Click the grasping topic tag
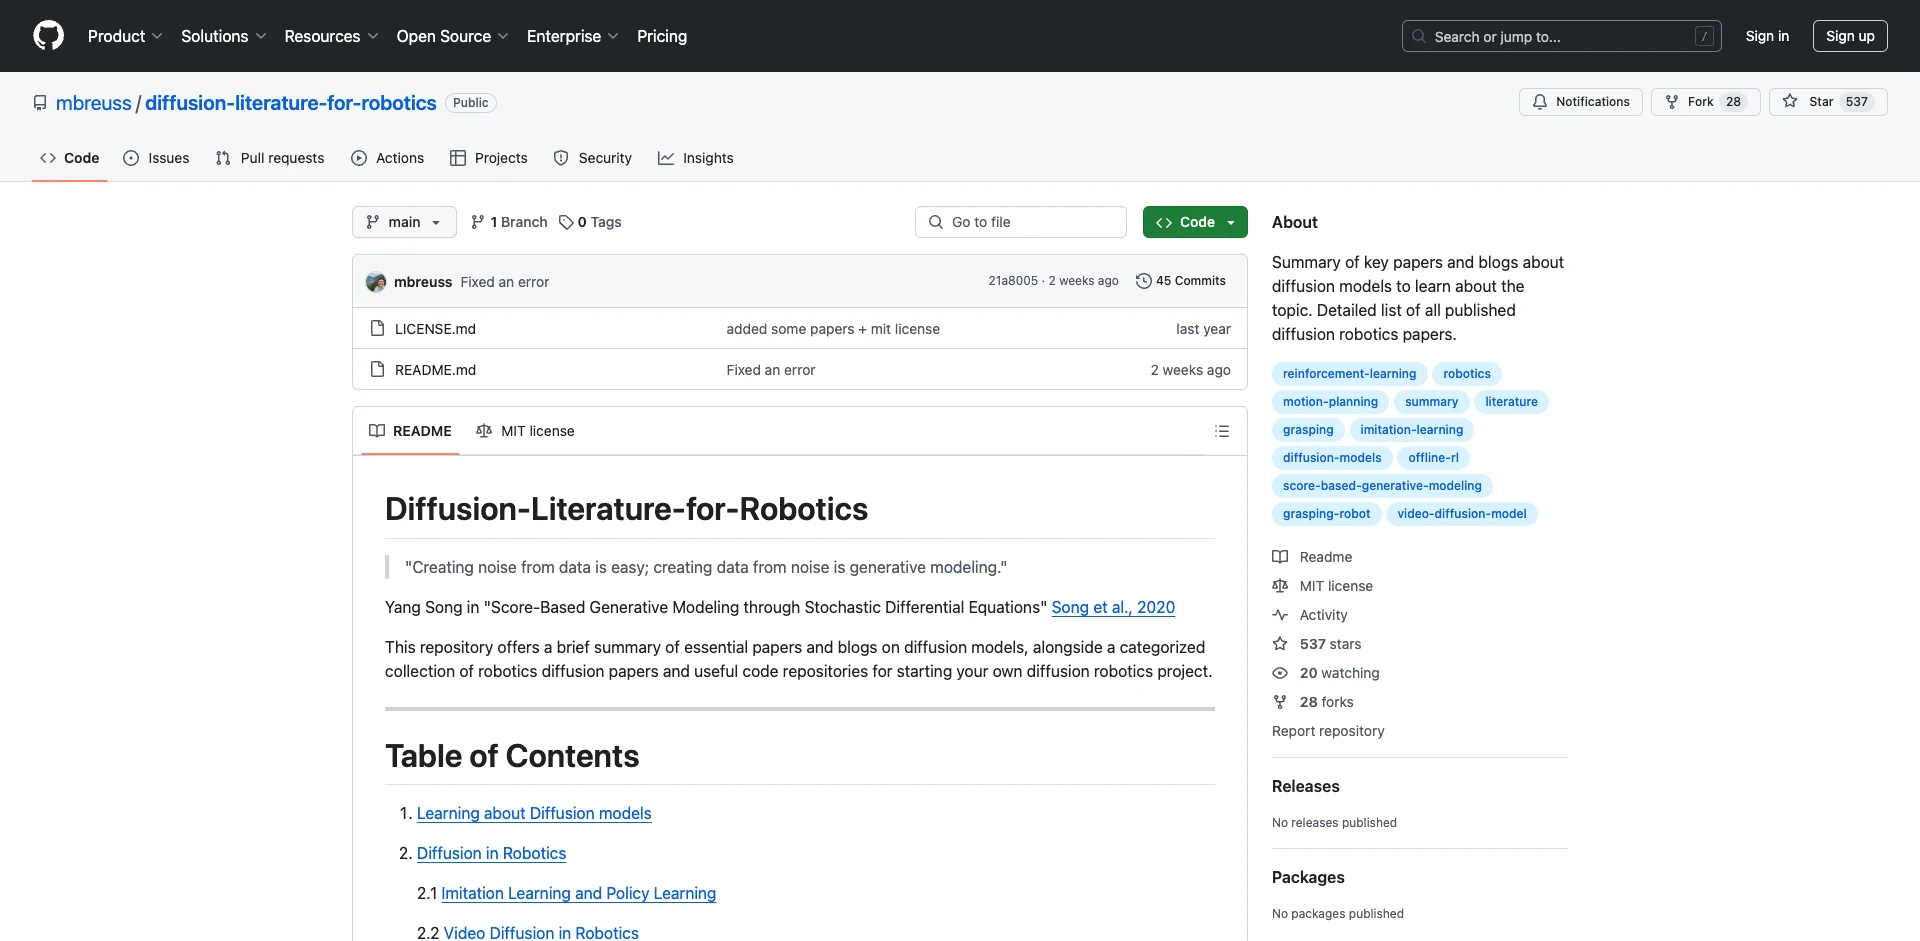Viewport: 1920px width, 941px height. pos(1308,430)
